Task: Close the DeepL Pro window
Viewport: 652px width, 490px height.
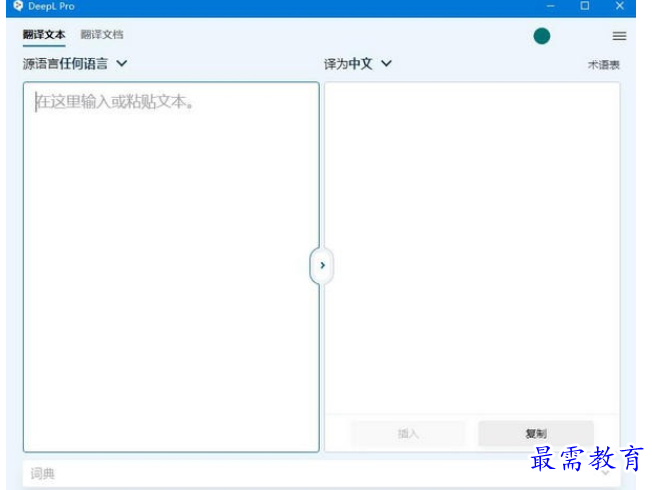Action: [x=620, y=6]
